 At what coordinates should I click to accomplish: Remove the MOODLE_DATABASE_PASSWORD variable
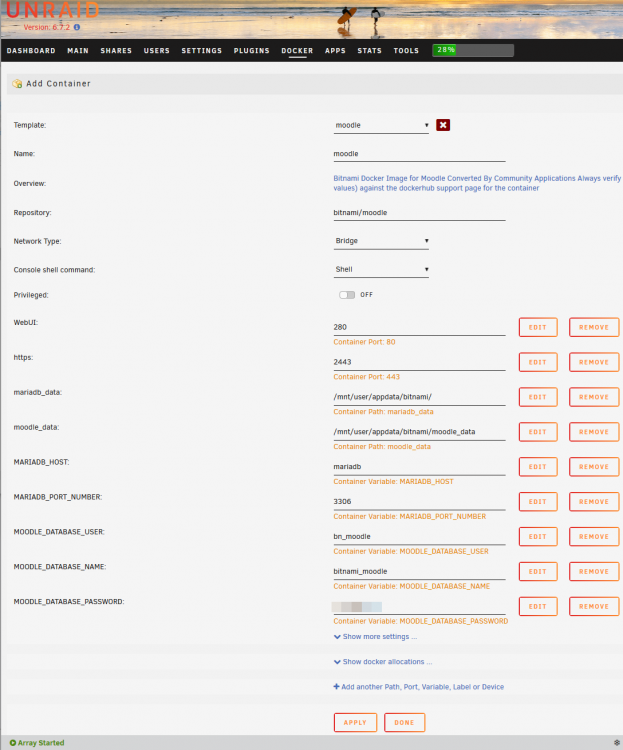(x=594, y=607)
